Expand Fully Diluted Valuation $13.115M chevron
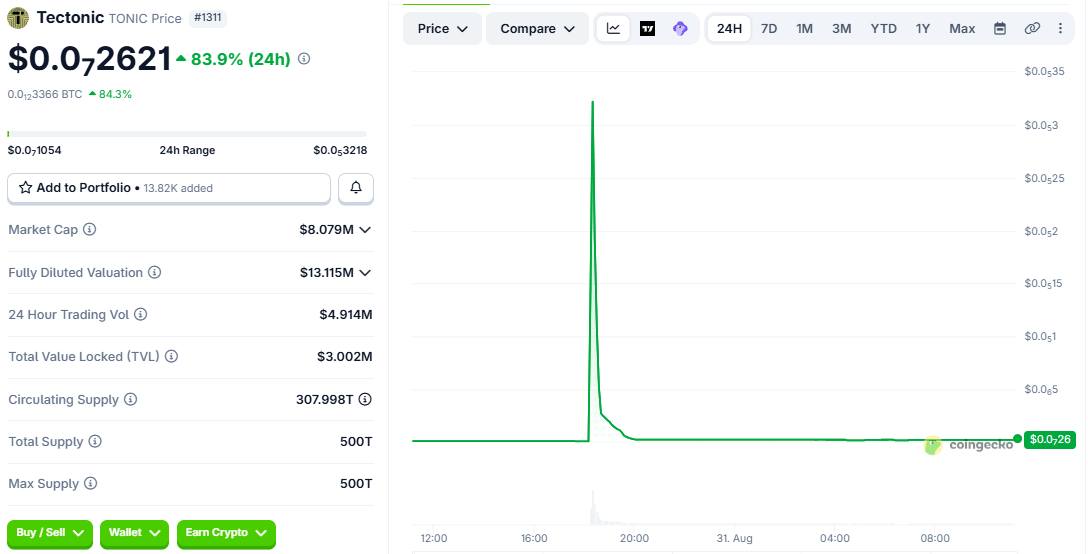 pyautogui.click(x=365, y=273)
